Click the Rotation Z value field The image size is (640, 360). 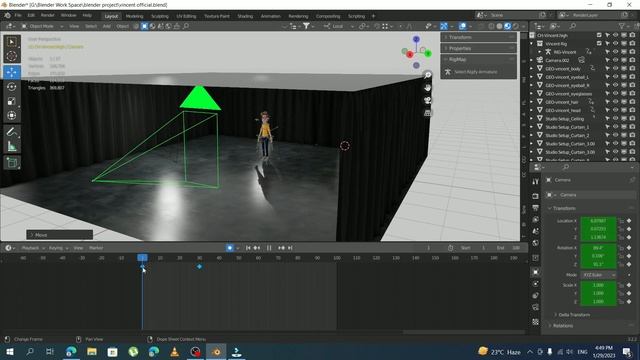coord(598,264)
